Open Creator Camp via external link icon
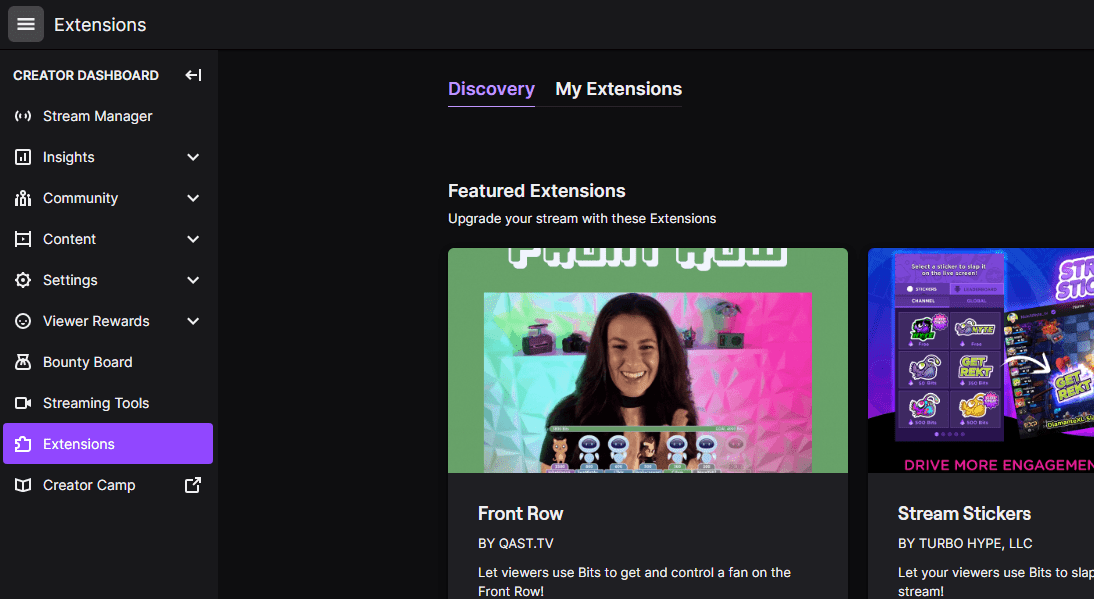The height and width of the screenshot is (599, 1094). coord(192,485)
